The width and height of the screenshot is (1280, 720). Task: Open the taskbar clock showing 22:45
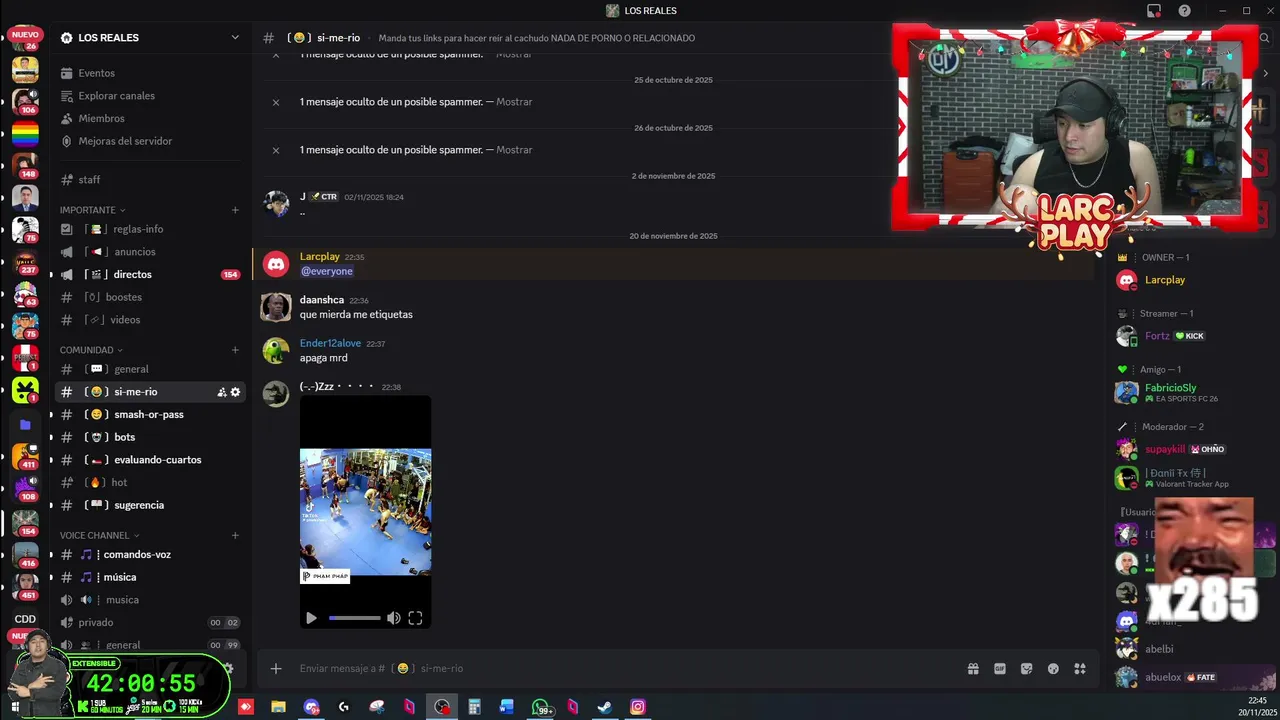[1257, 707]
